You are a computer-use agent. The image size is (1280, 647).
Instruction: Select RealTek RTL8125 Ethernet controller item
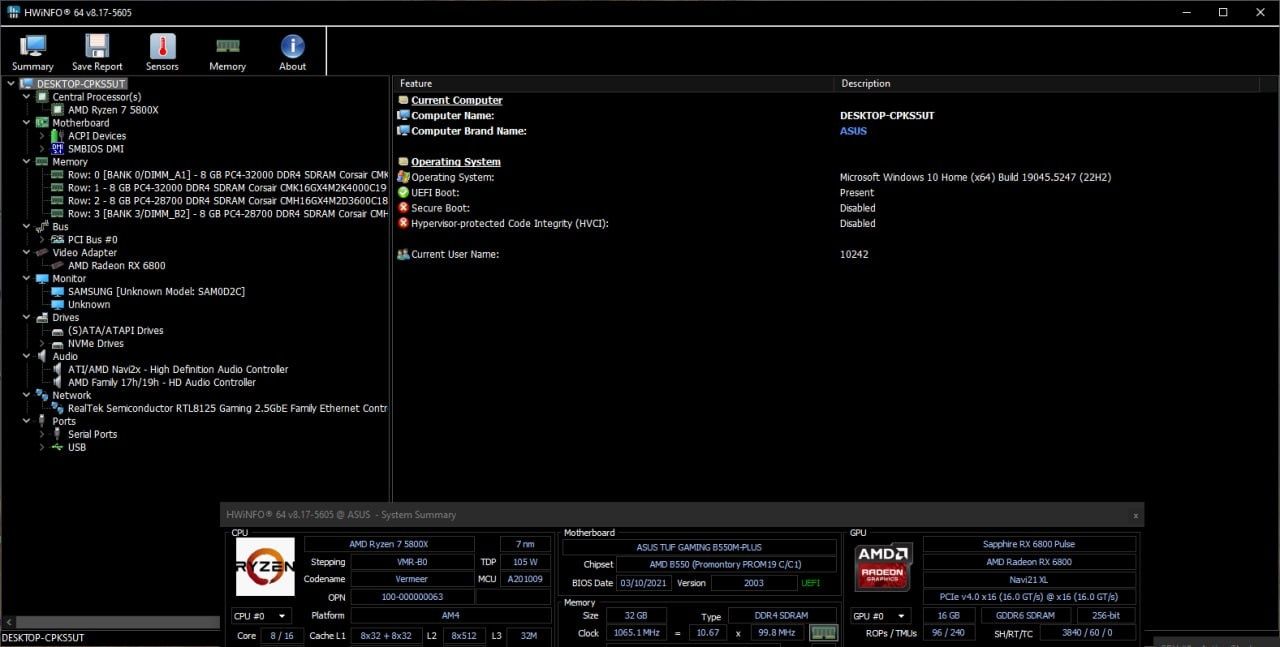tap(228, 408)
